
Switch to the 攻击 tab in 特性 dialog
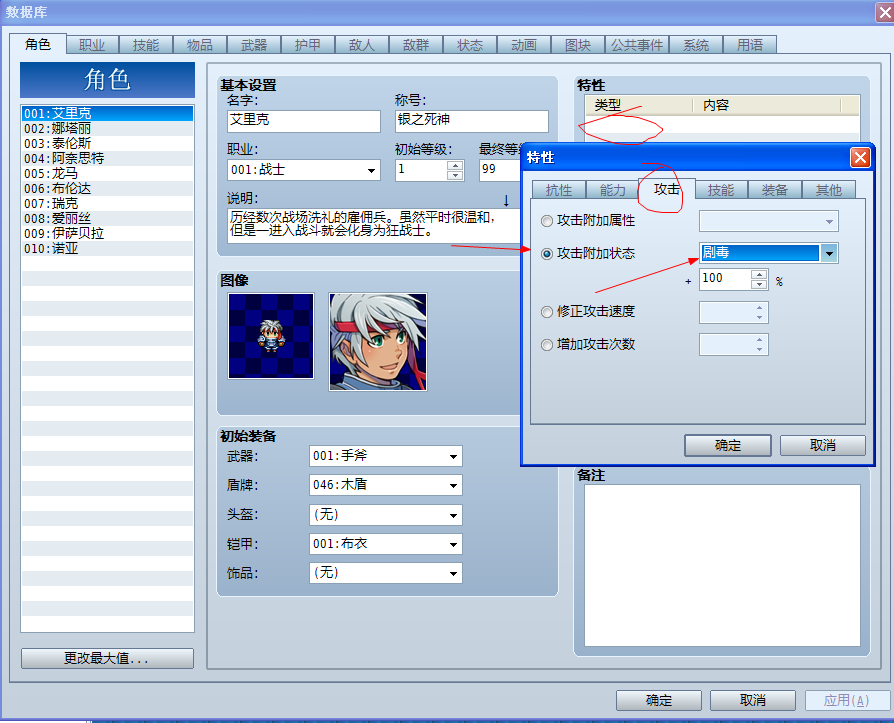[x=667, y=189]
